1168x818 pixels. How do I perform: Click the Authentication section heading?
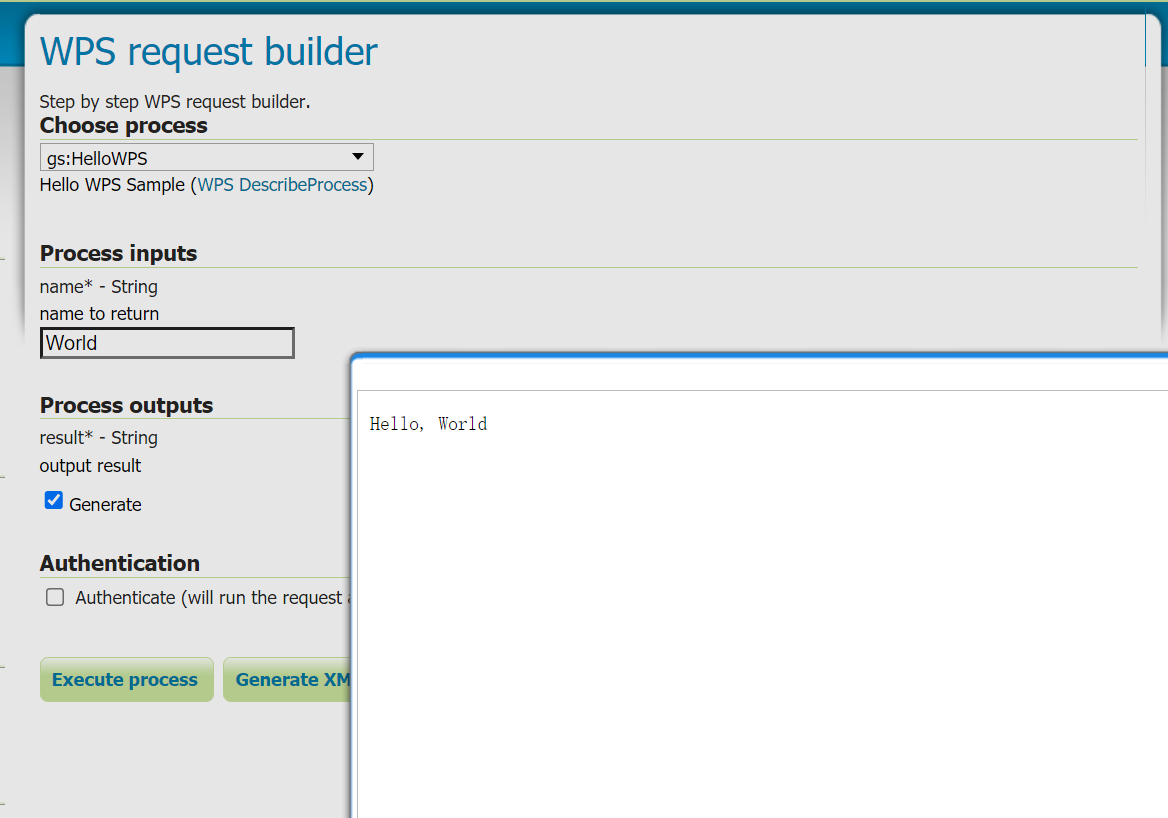click(120, 563)
